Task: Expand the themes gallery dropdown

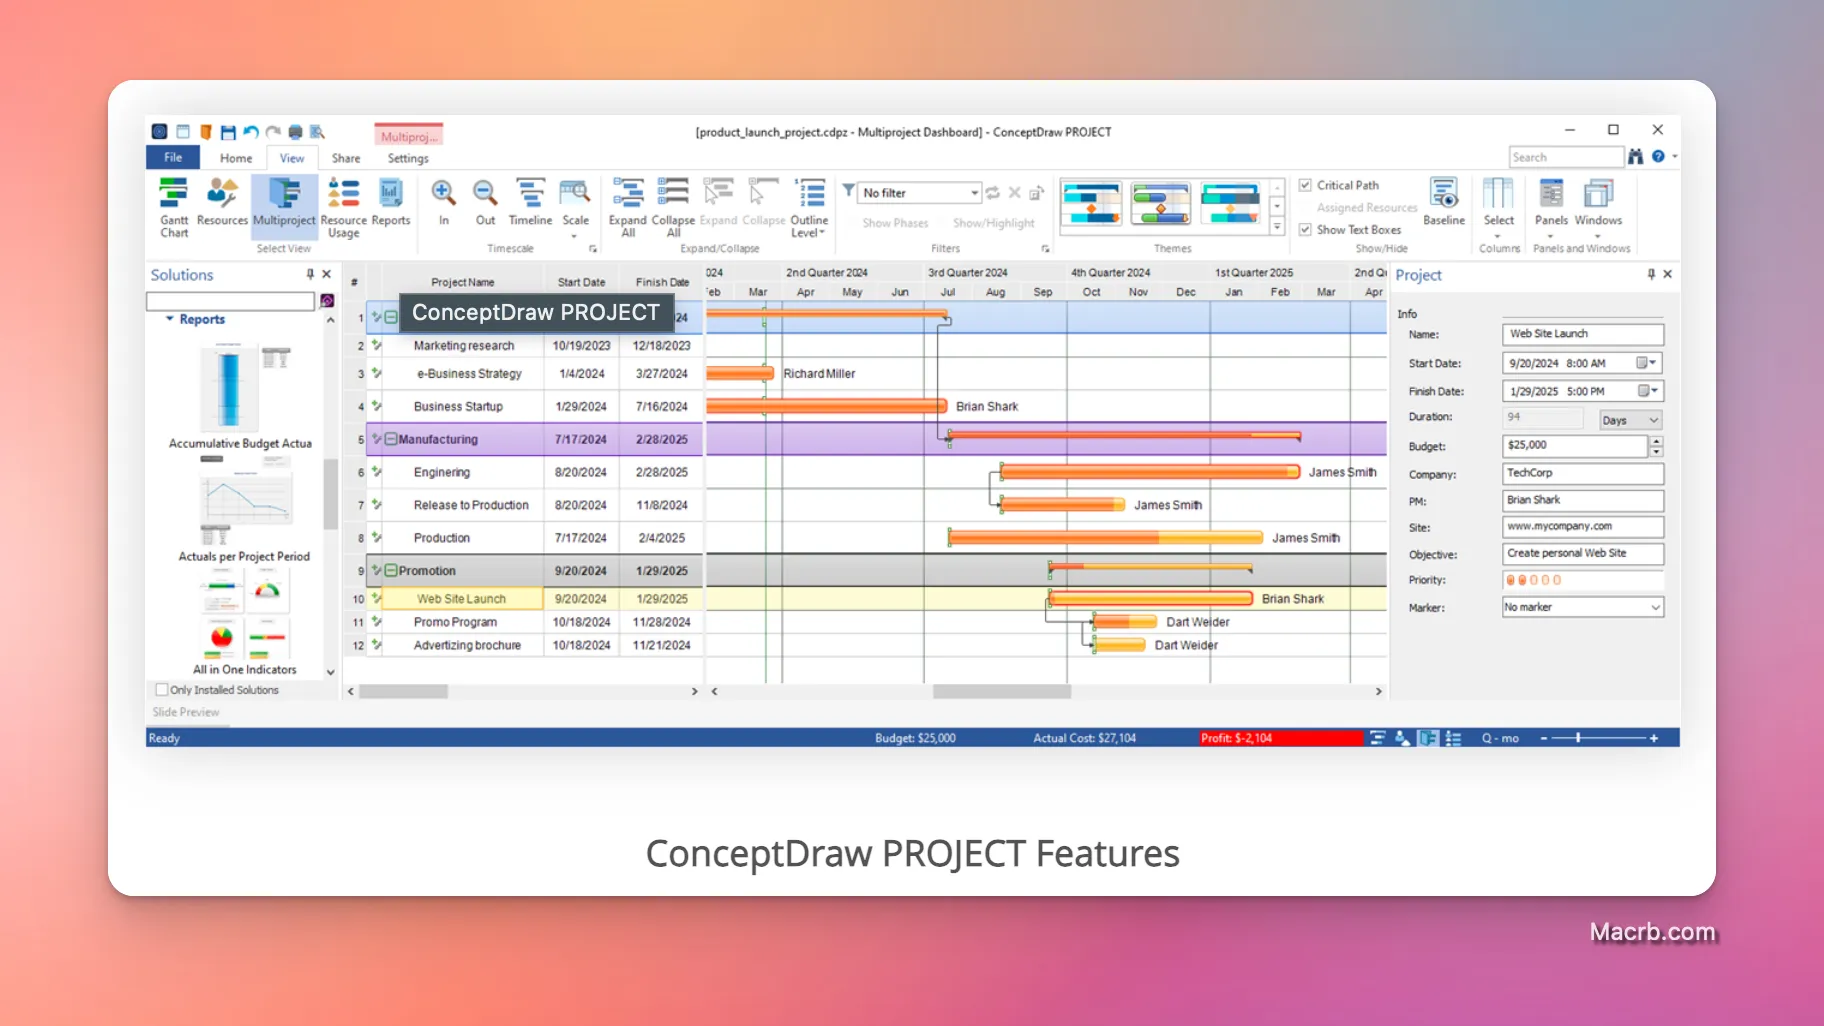Action: [x=1277, y=227]
